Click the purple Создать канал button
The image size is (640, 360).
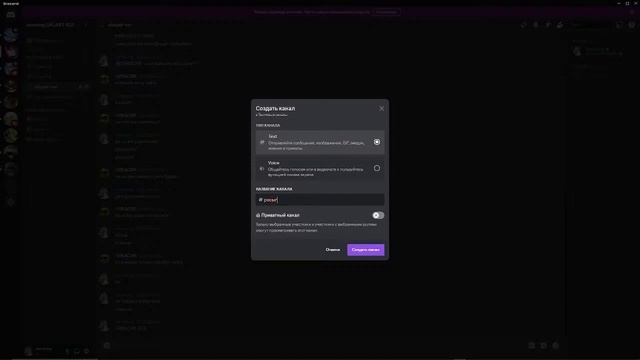(366, 250)
